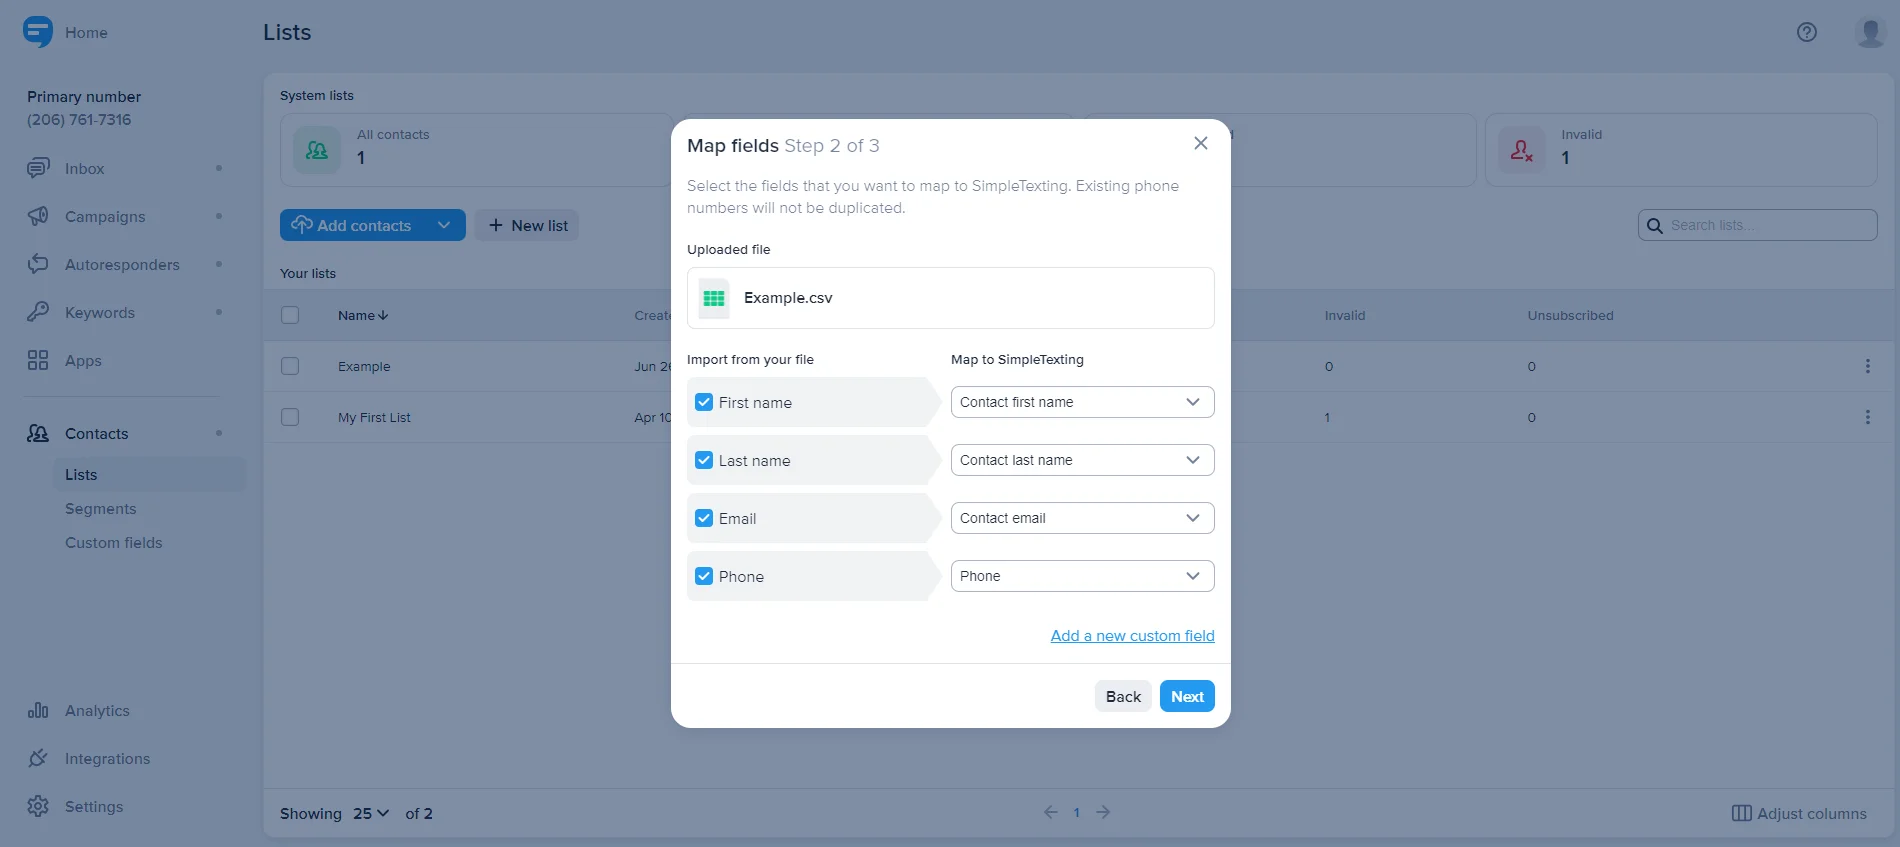Uncheck the First name field checkbox
Viewport: 1900px width, 847px height.
click(x=704, y=402)
